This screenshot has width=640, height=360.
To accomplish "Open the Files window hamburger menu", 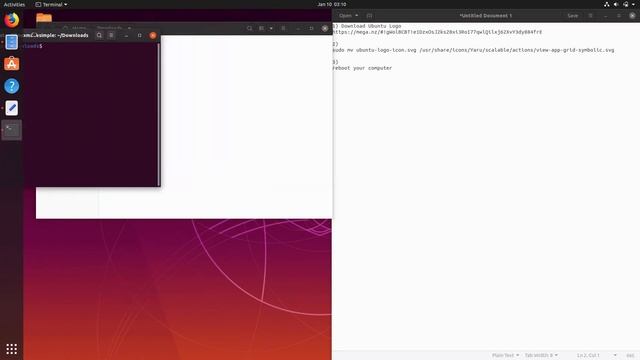I will coord(283,28).
